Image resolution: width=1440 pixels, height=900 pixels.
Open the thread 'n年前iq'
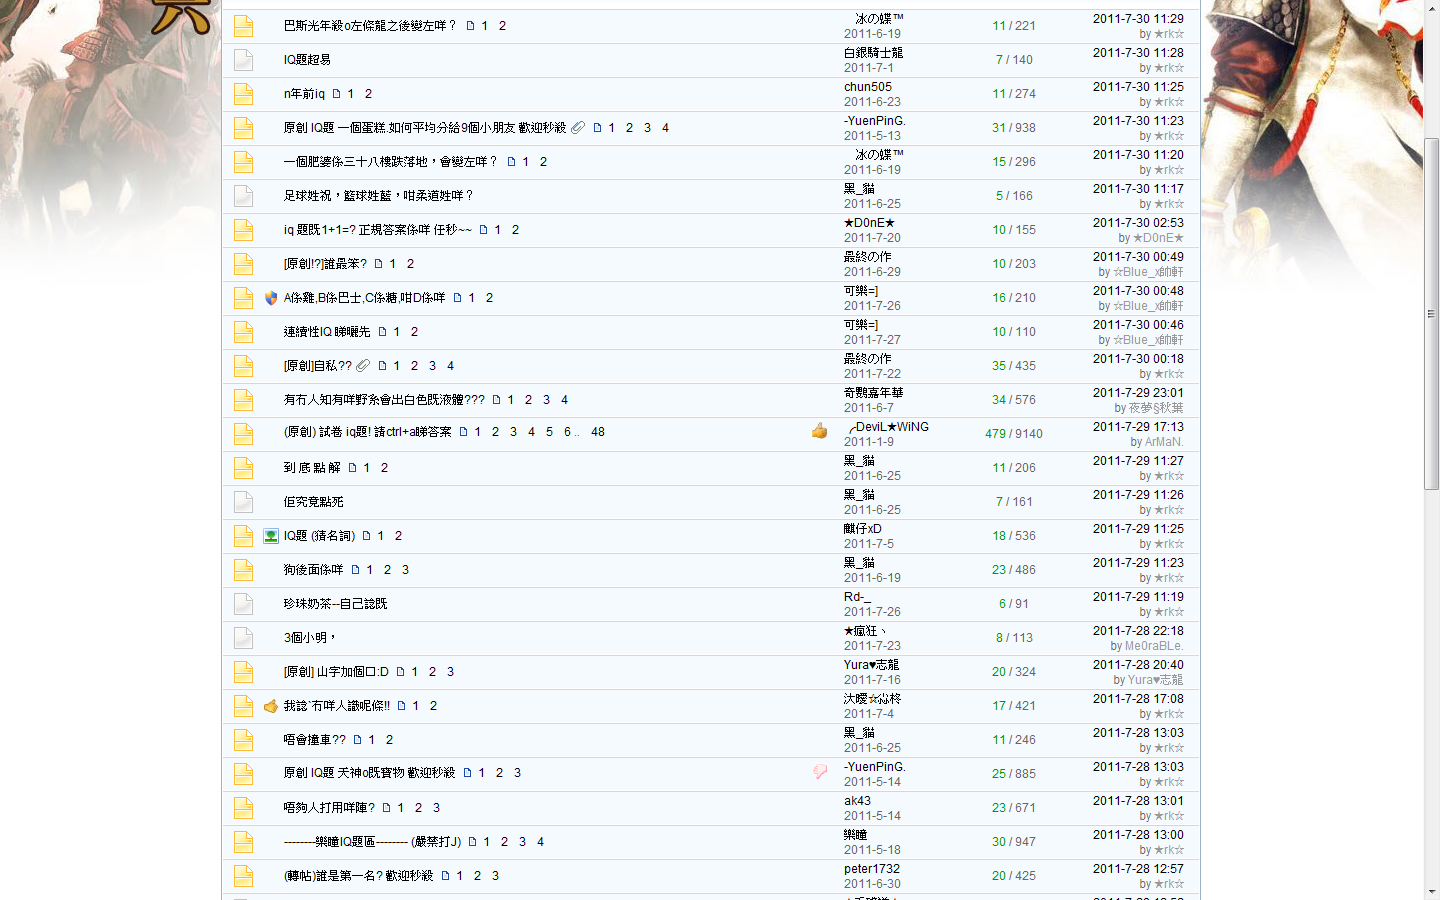(304, 94)
